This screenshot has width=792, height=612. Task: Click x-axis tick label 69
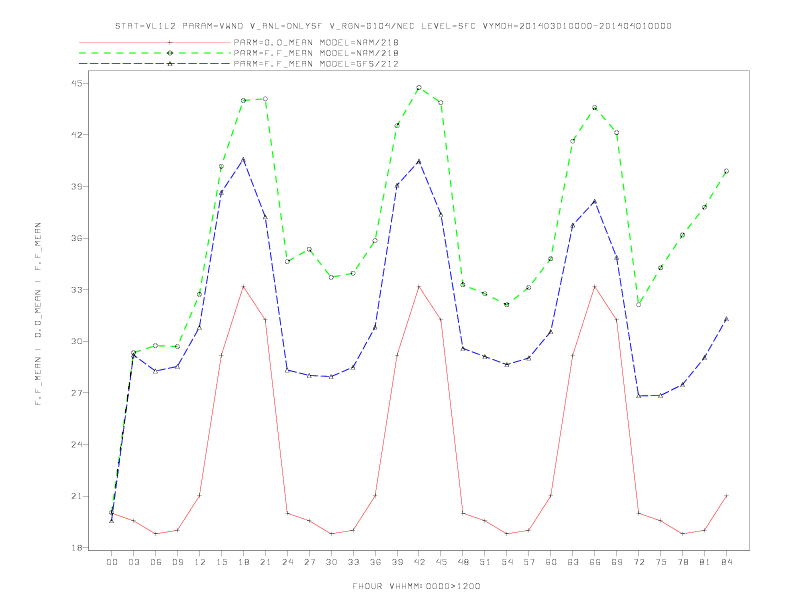coord(617,562)
